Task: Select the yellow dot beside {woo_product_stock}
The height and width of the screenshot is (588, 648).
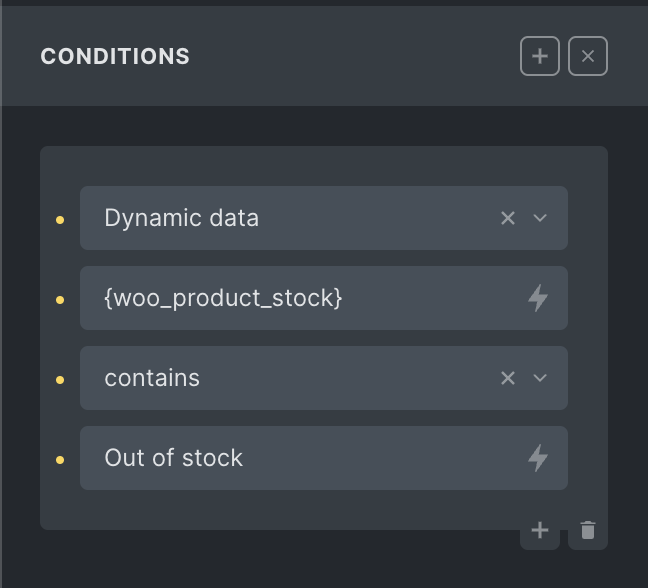Action: [60, 300]
